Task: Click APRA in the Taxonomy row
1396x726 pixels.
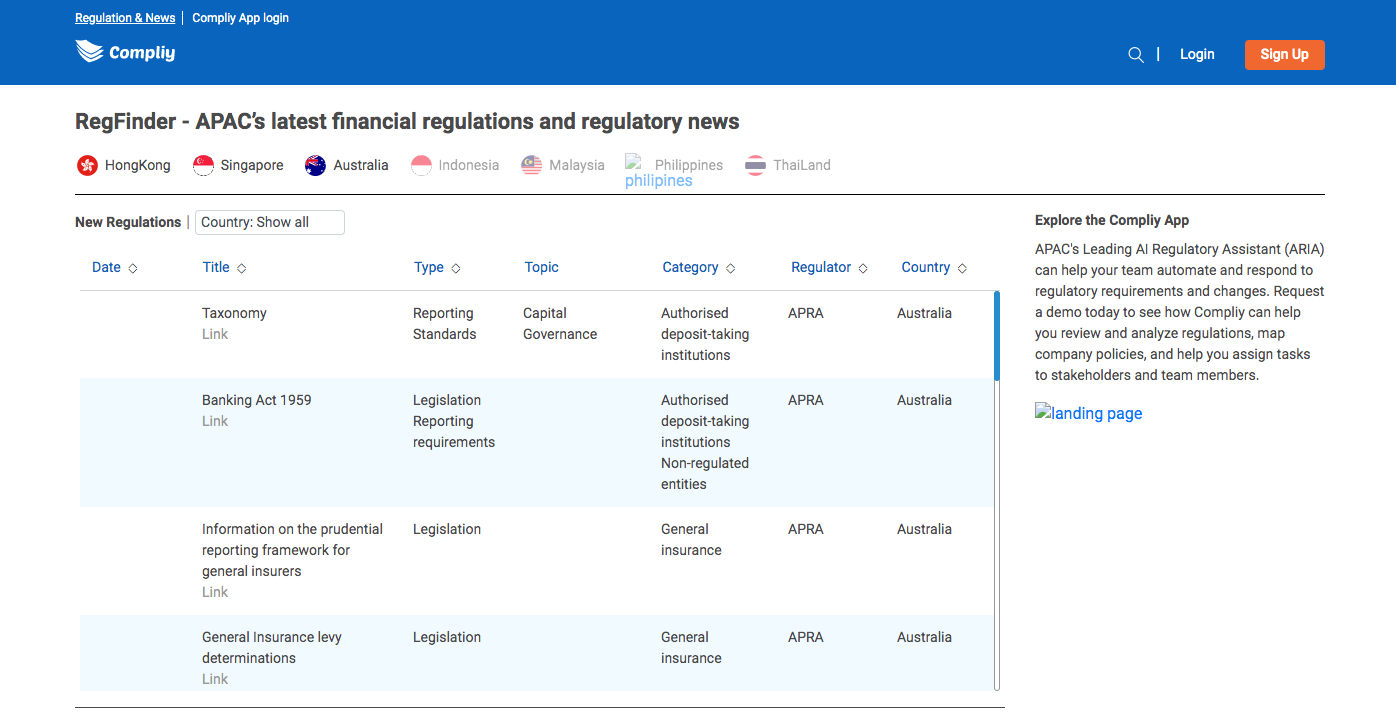Action: click(806, 313)
